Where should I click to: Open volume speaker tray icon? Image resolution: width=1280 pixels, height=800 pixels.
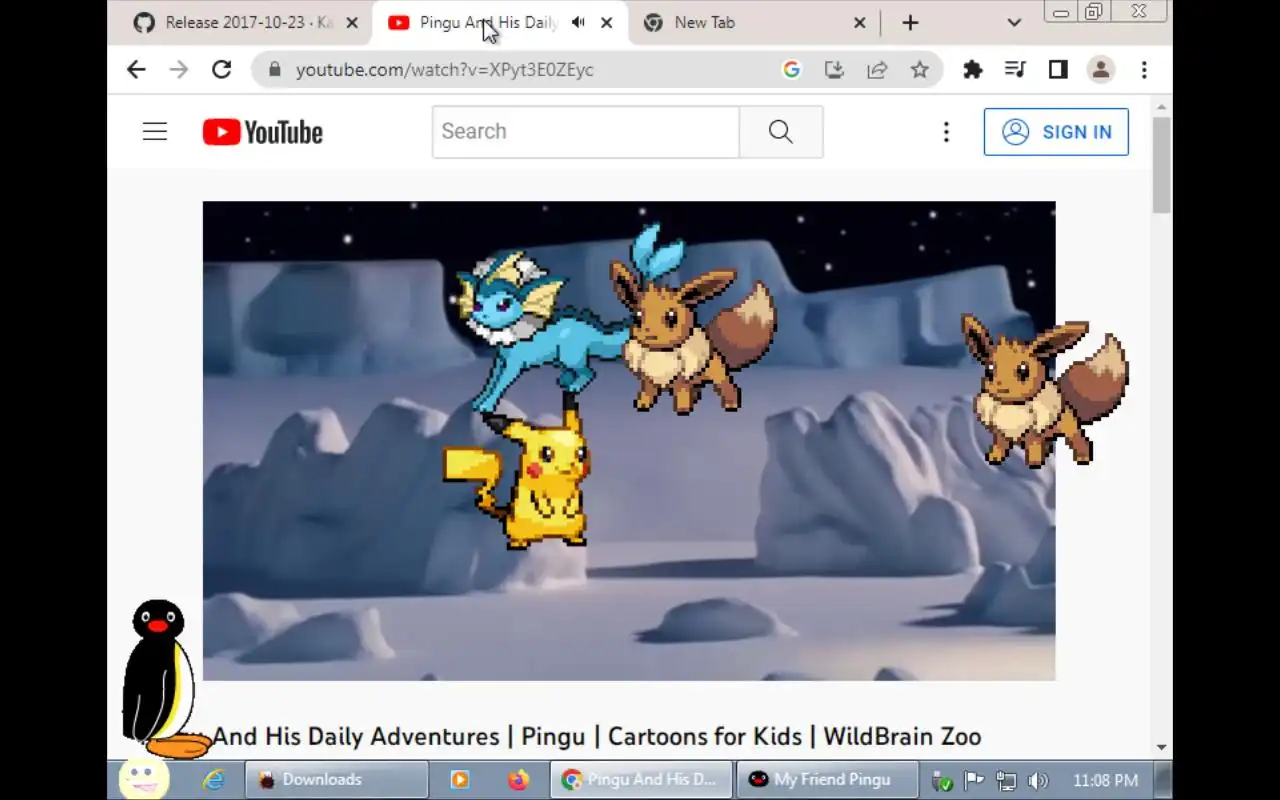(1038, 781)
